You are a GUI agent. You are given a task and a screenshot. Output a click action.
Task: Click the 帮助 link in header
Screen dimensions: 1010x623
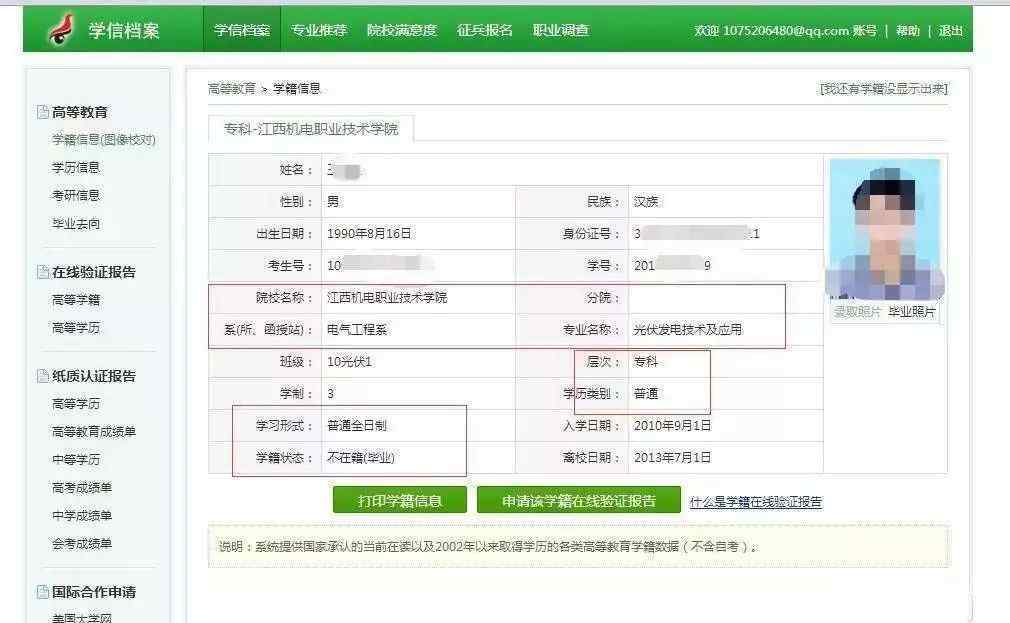point(908,30)
